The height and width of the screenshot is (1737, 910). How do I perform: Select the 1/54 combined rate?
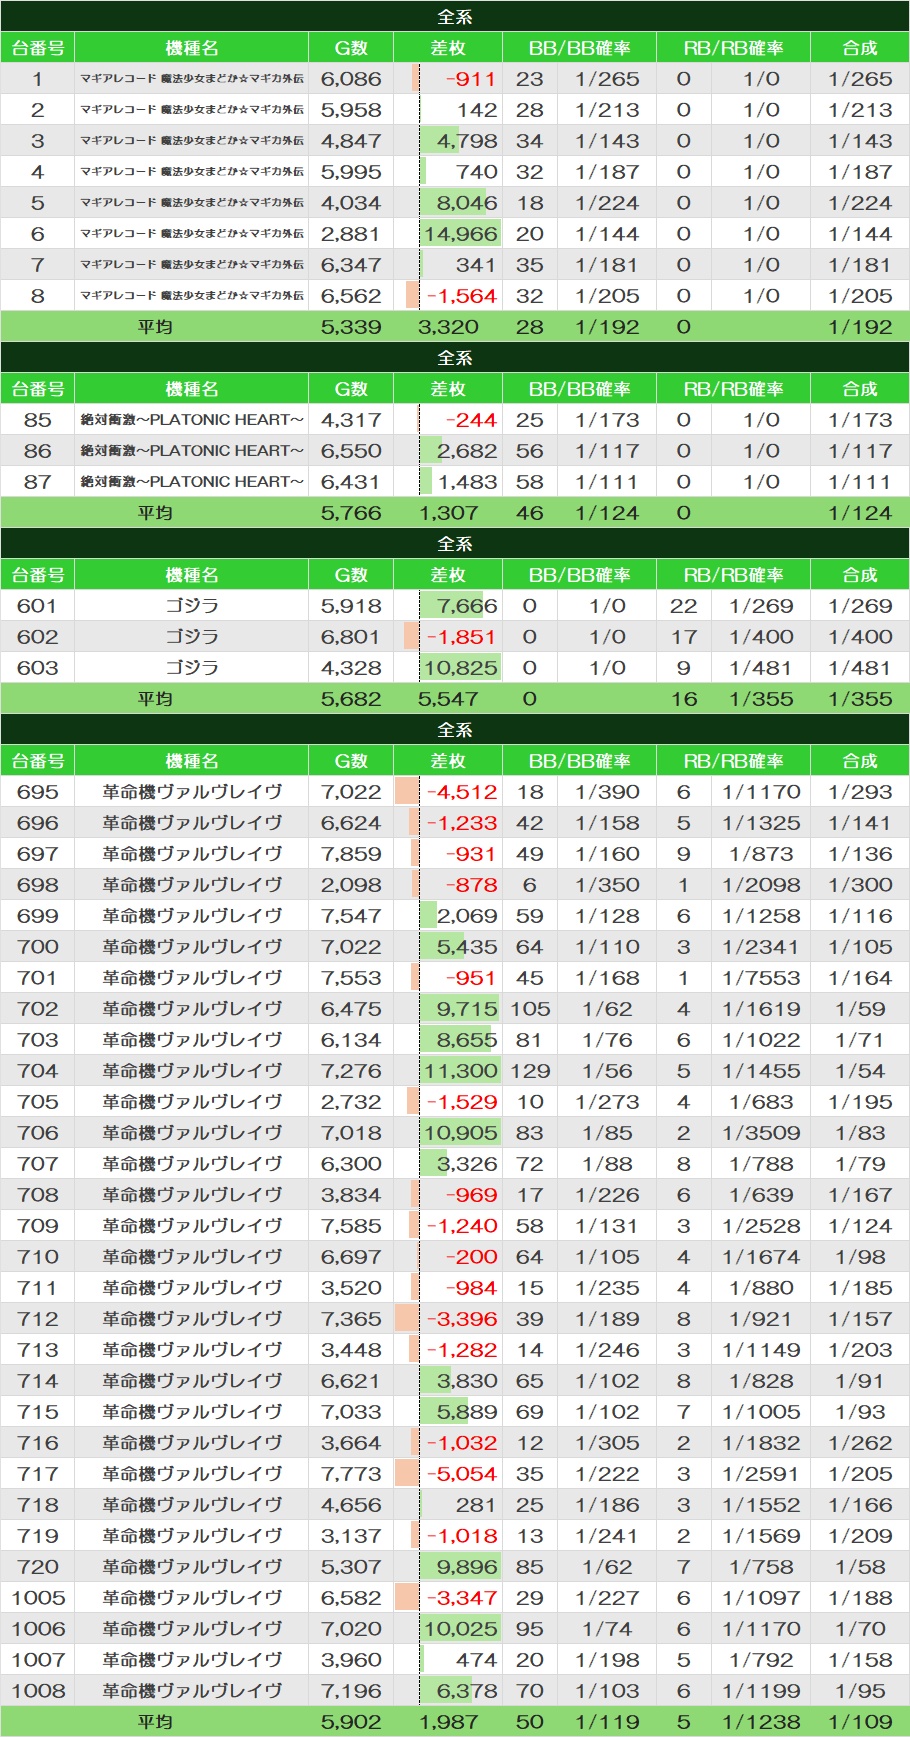coord(860,1071)
